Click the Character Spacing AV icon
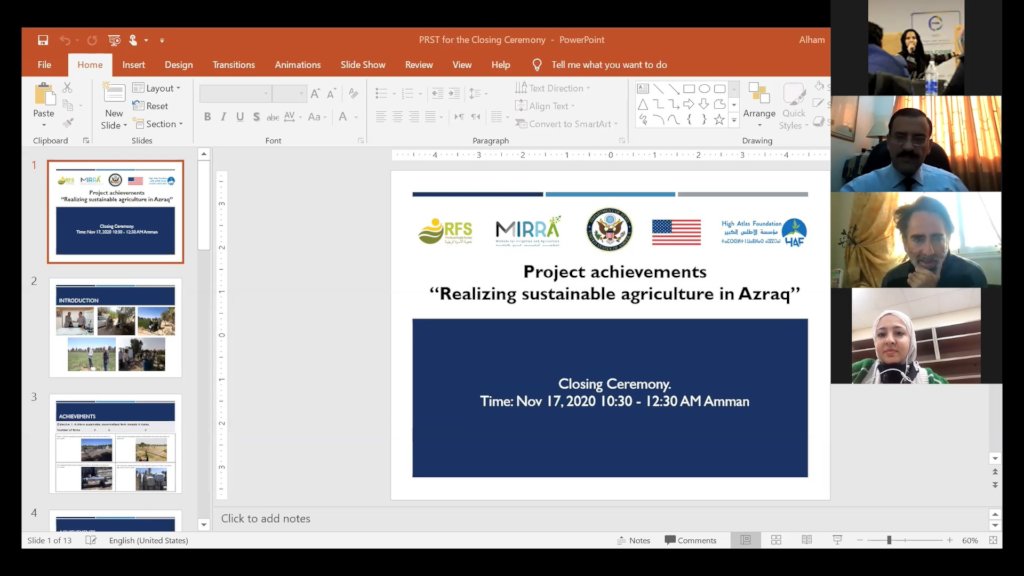 (x=289, y=117)
